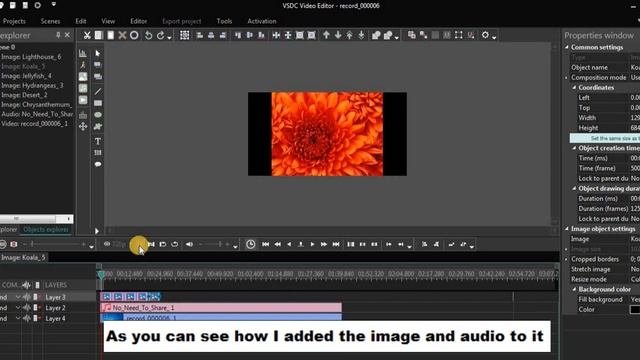Toggle the preview eye icon
640x360 pixels.
pyautogui.click(x=107, y=244)
